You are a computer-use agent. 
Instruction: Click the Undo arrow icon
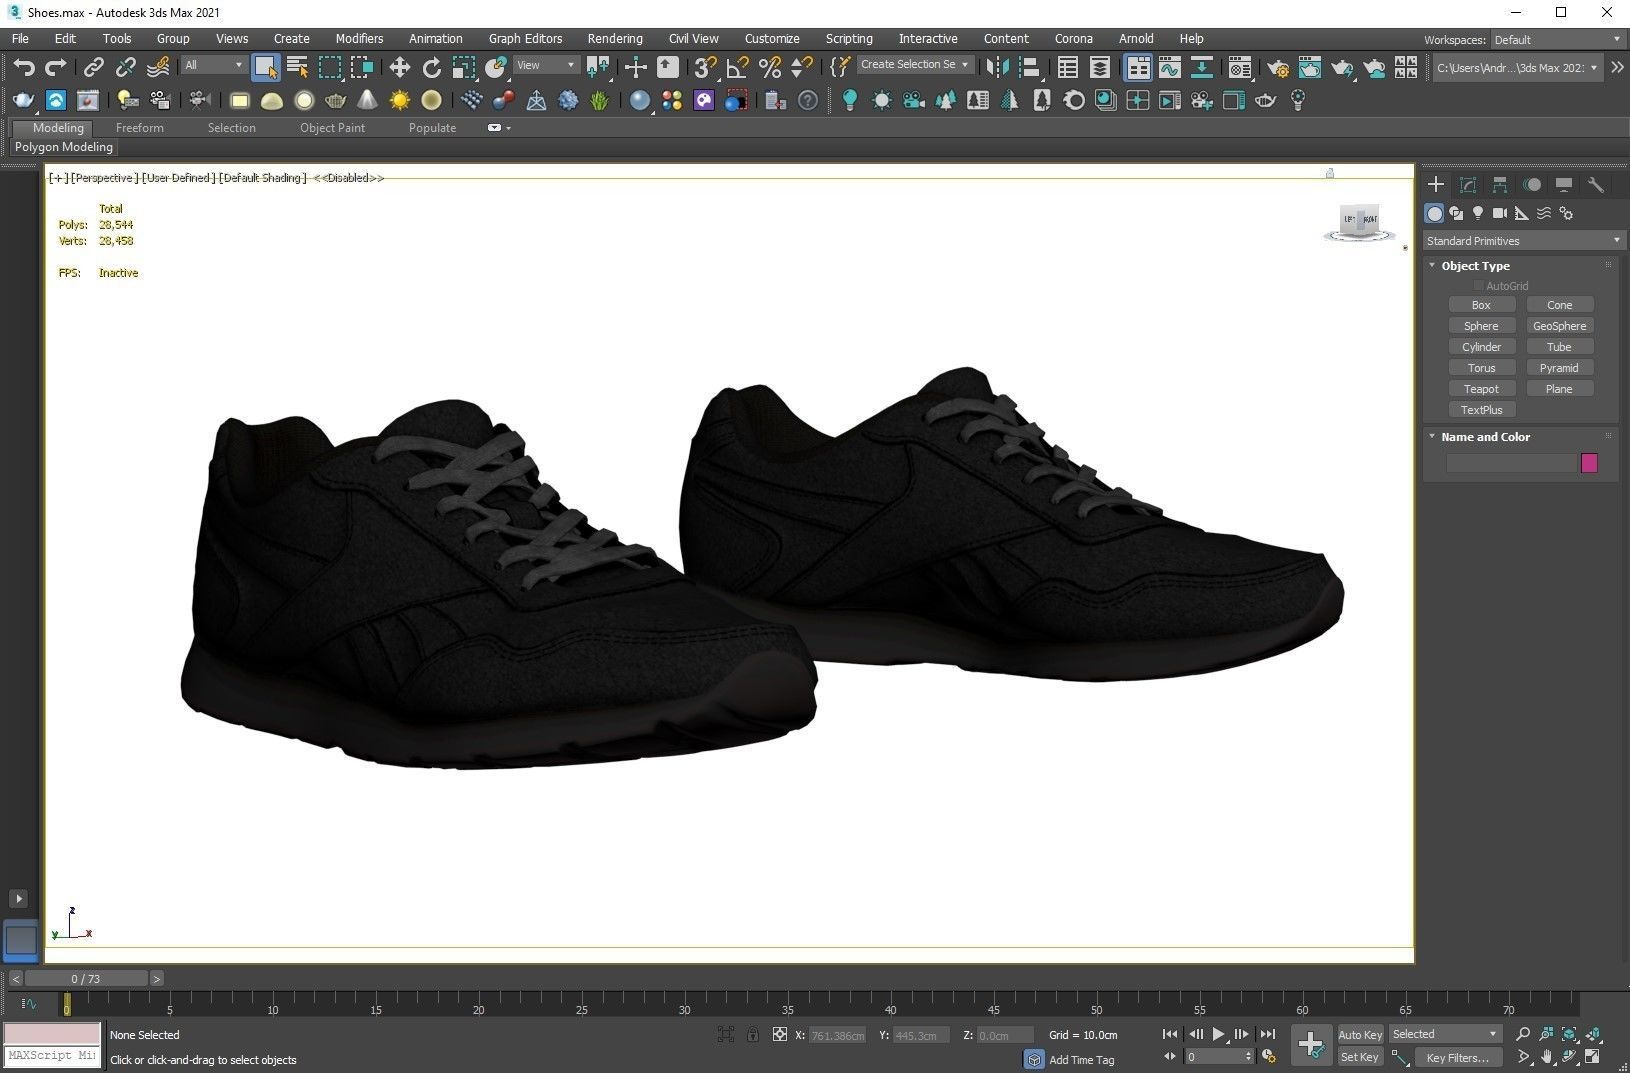point(24,67)
